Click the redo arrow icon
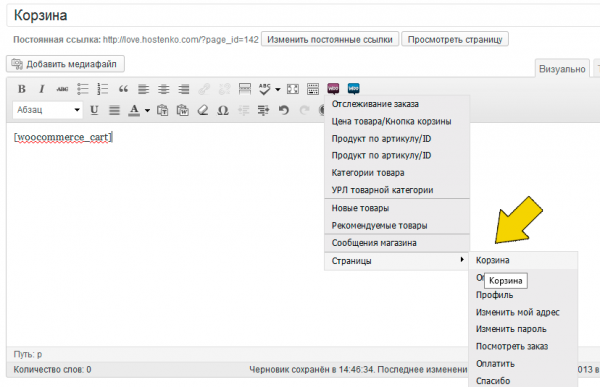This screenshot has width=600, height=387. pos(304,110)
